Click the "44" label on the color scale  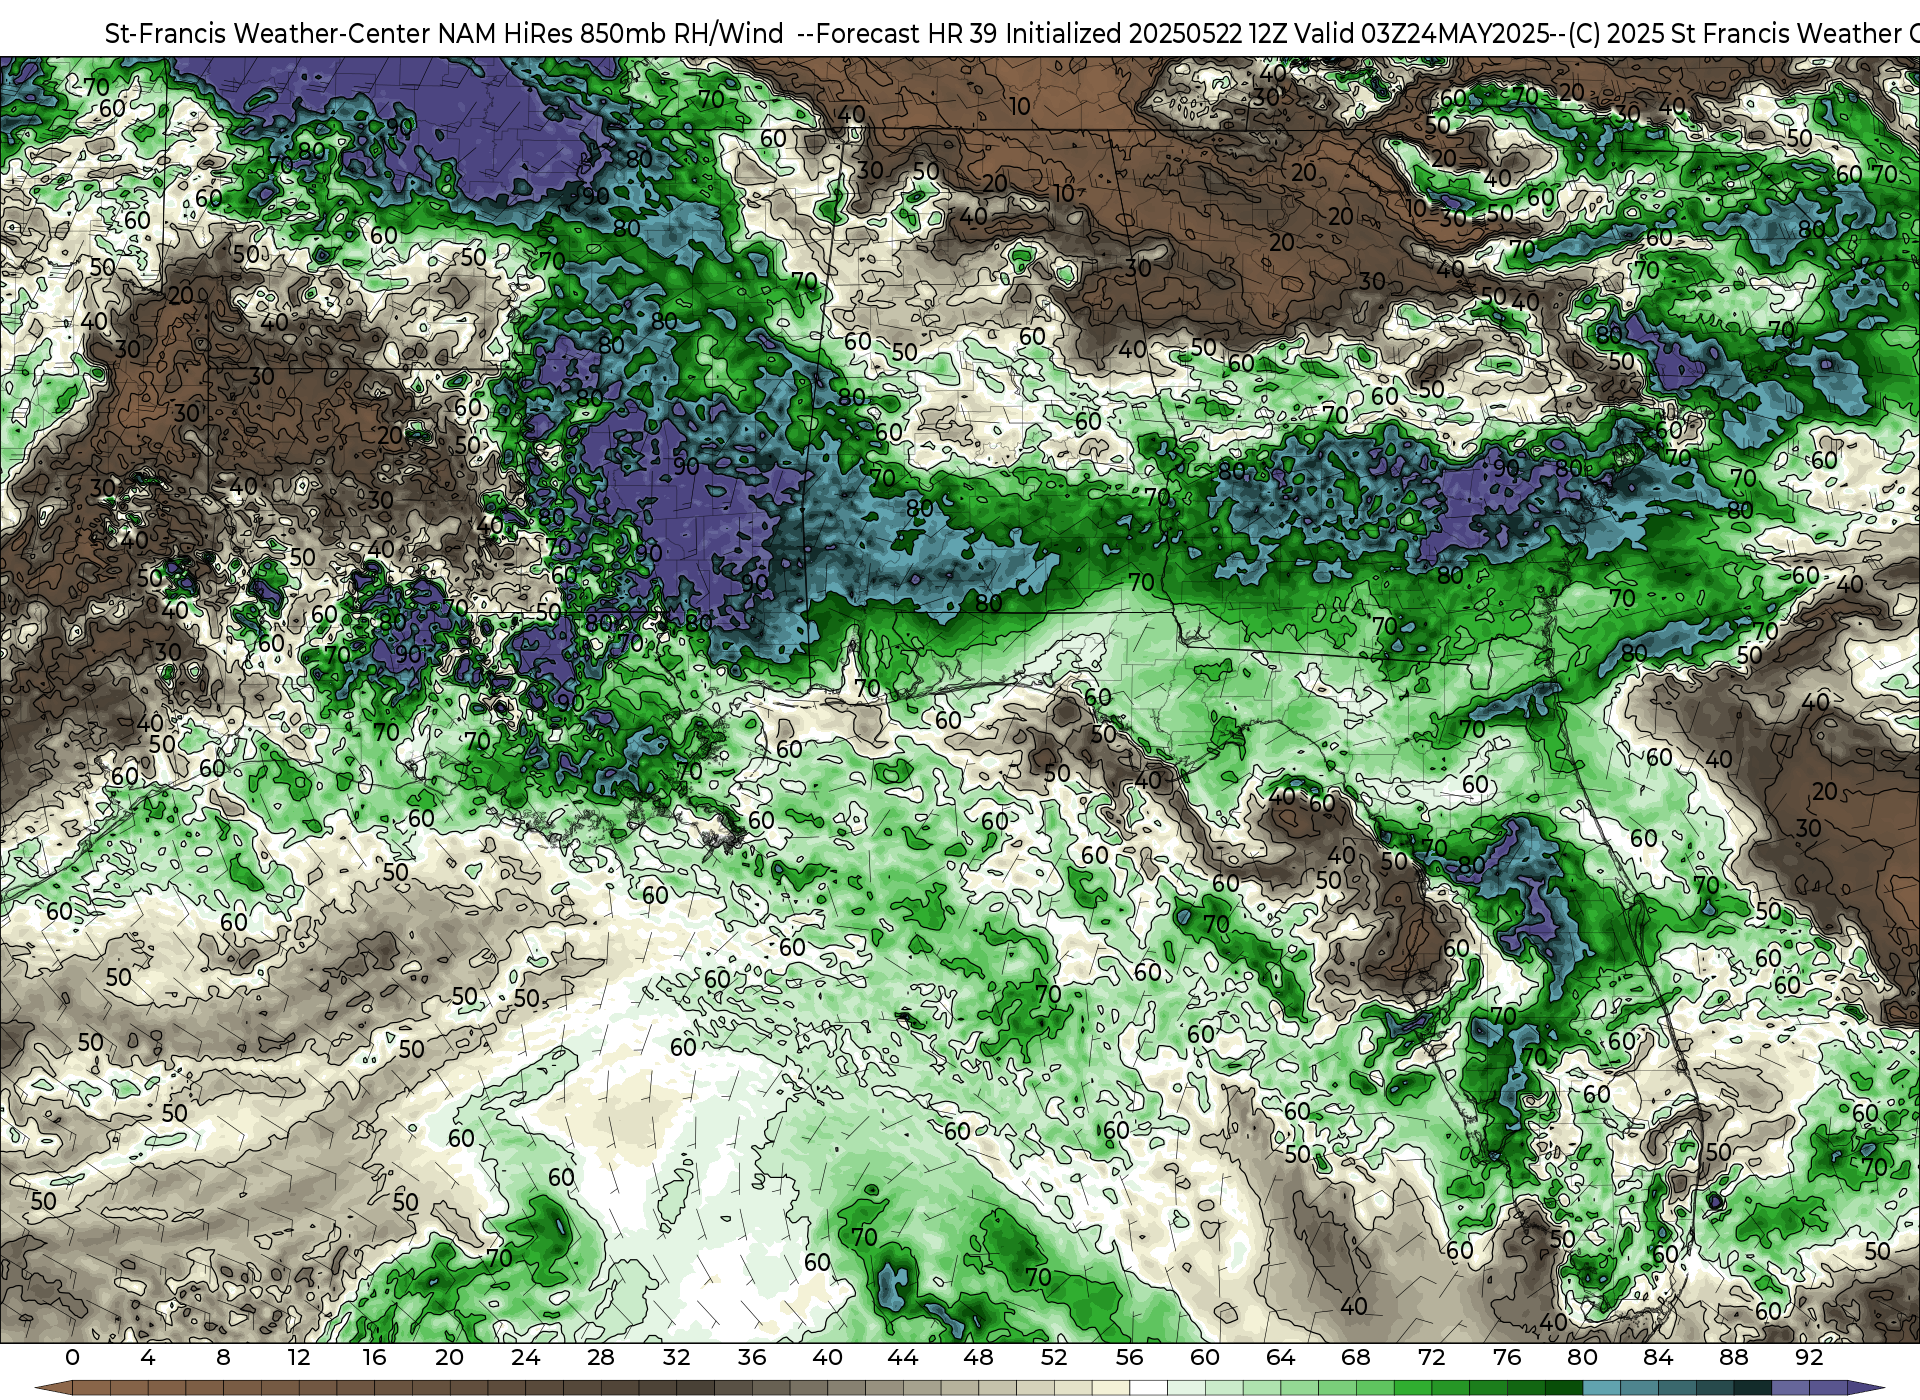tap(903, 1357)
